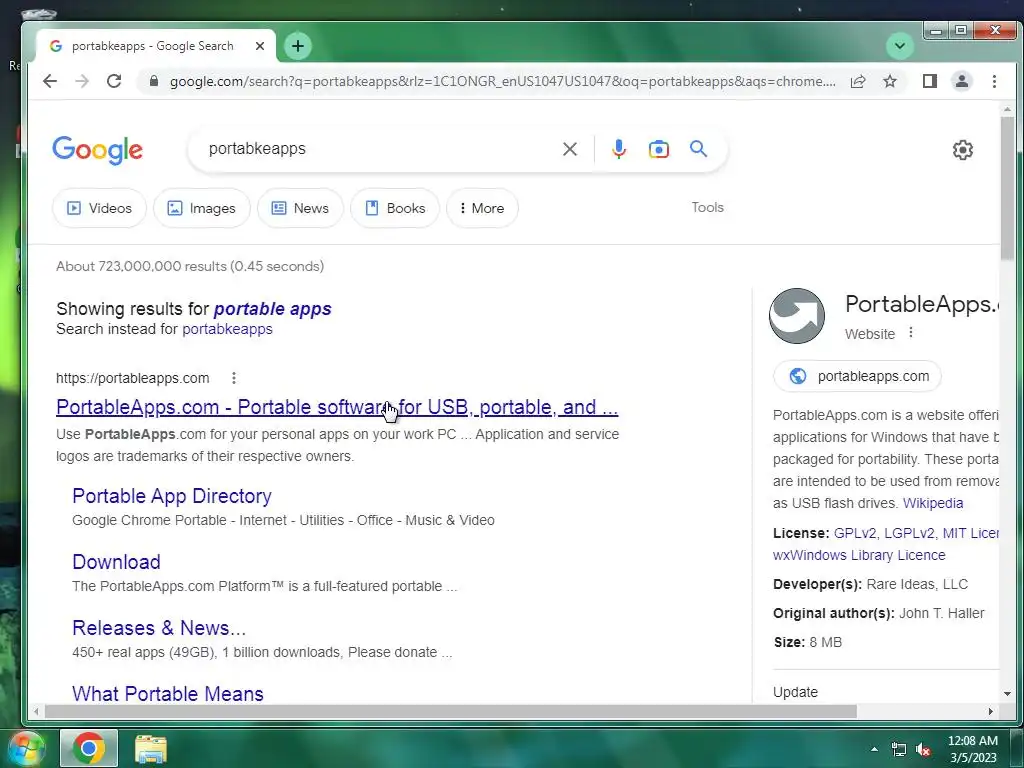Filter results by Images
1024x768 pixels.
click(201, 208)
